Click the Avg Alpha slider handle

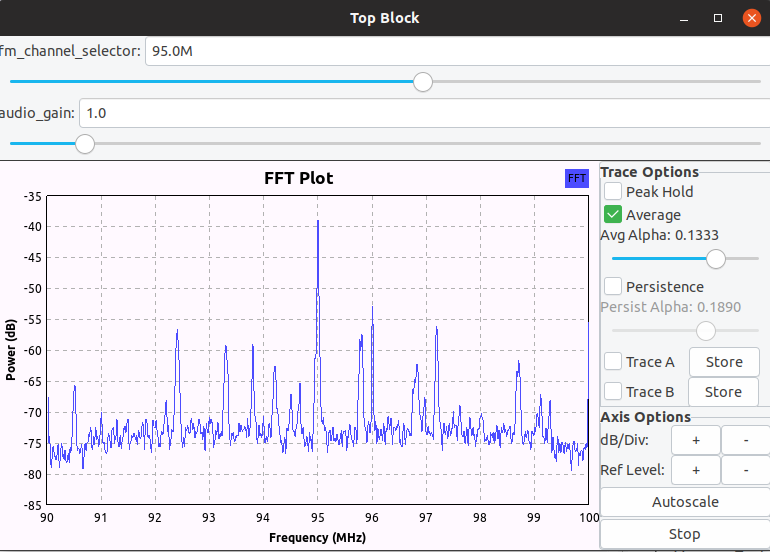click(716, 259)
